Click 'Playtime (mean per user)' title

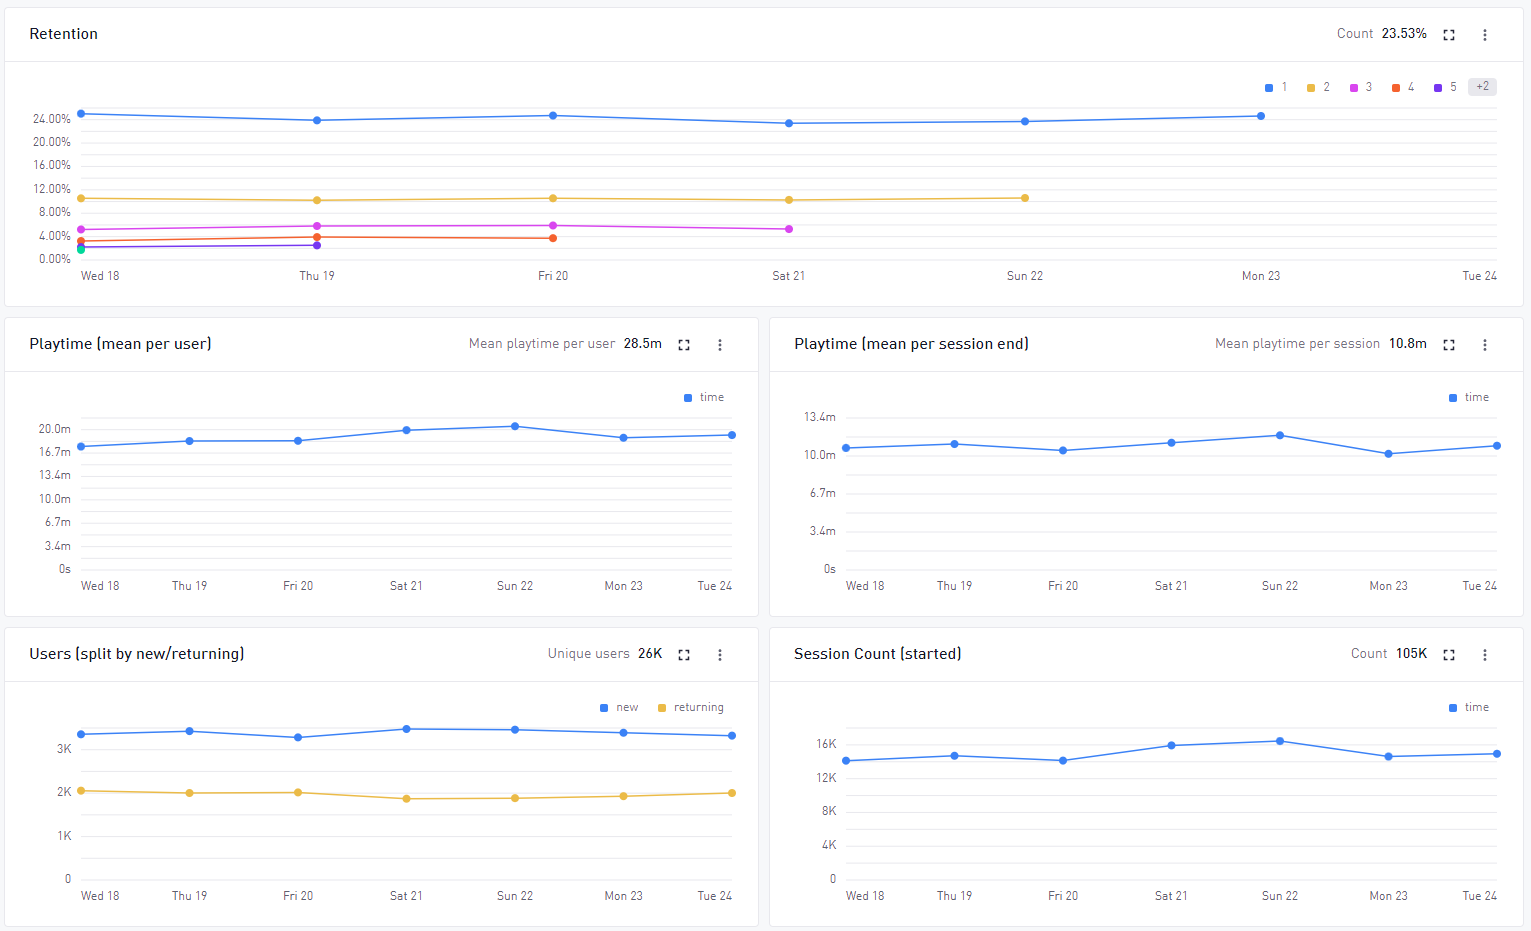pos(120,344)
